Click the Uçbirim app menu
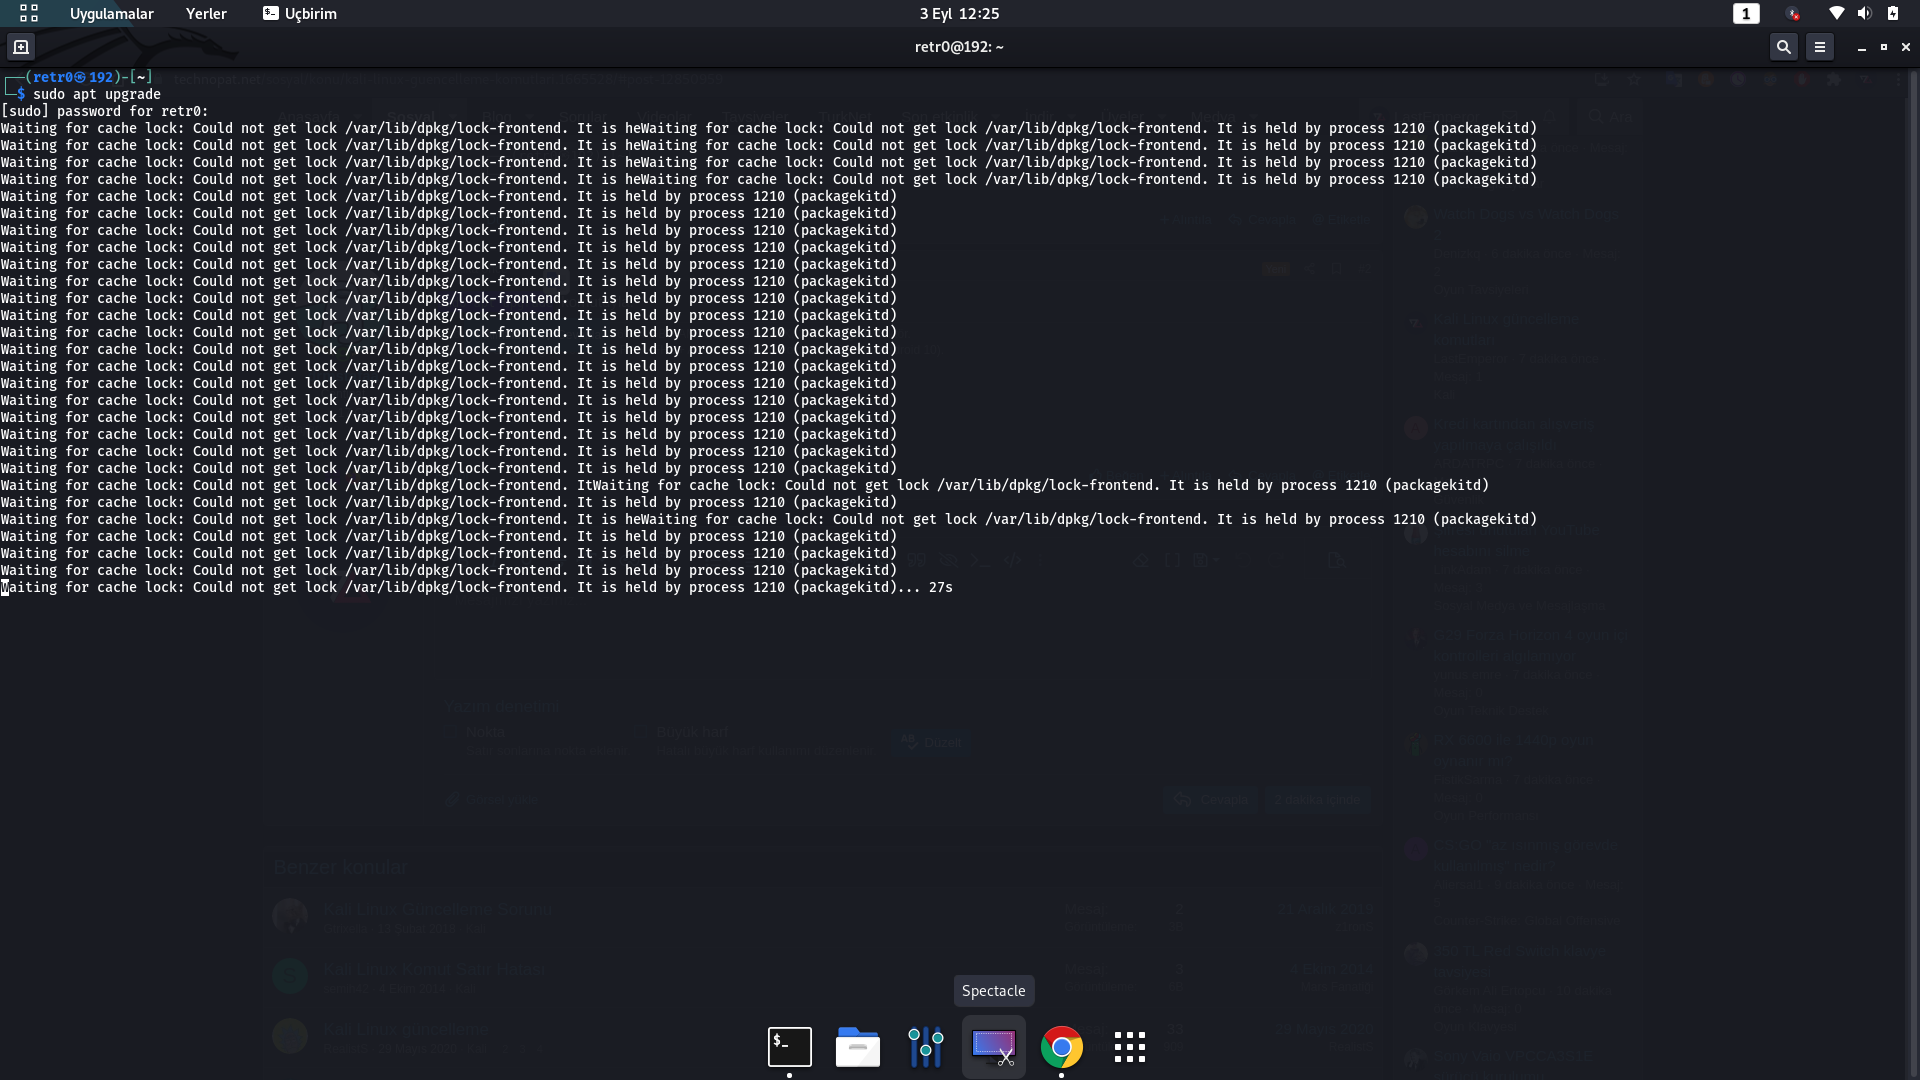The width and height of the screenshot is (1920, 1080). (x=300, y=14)
